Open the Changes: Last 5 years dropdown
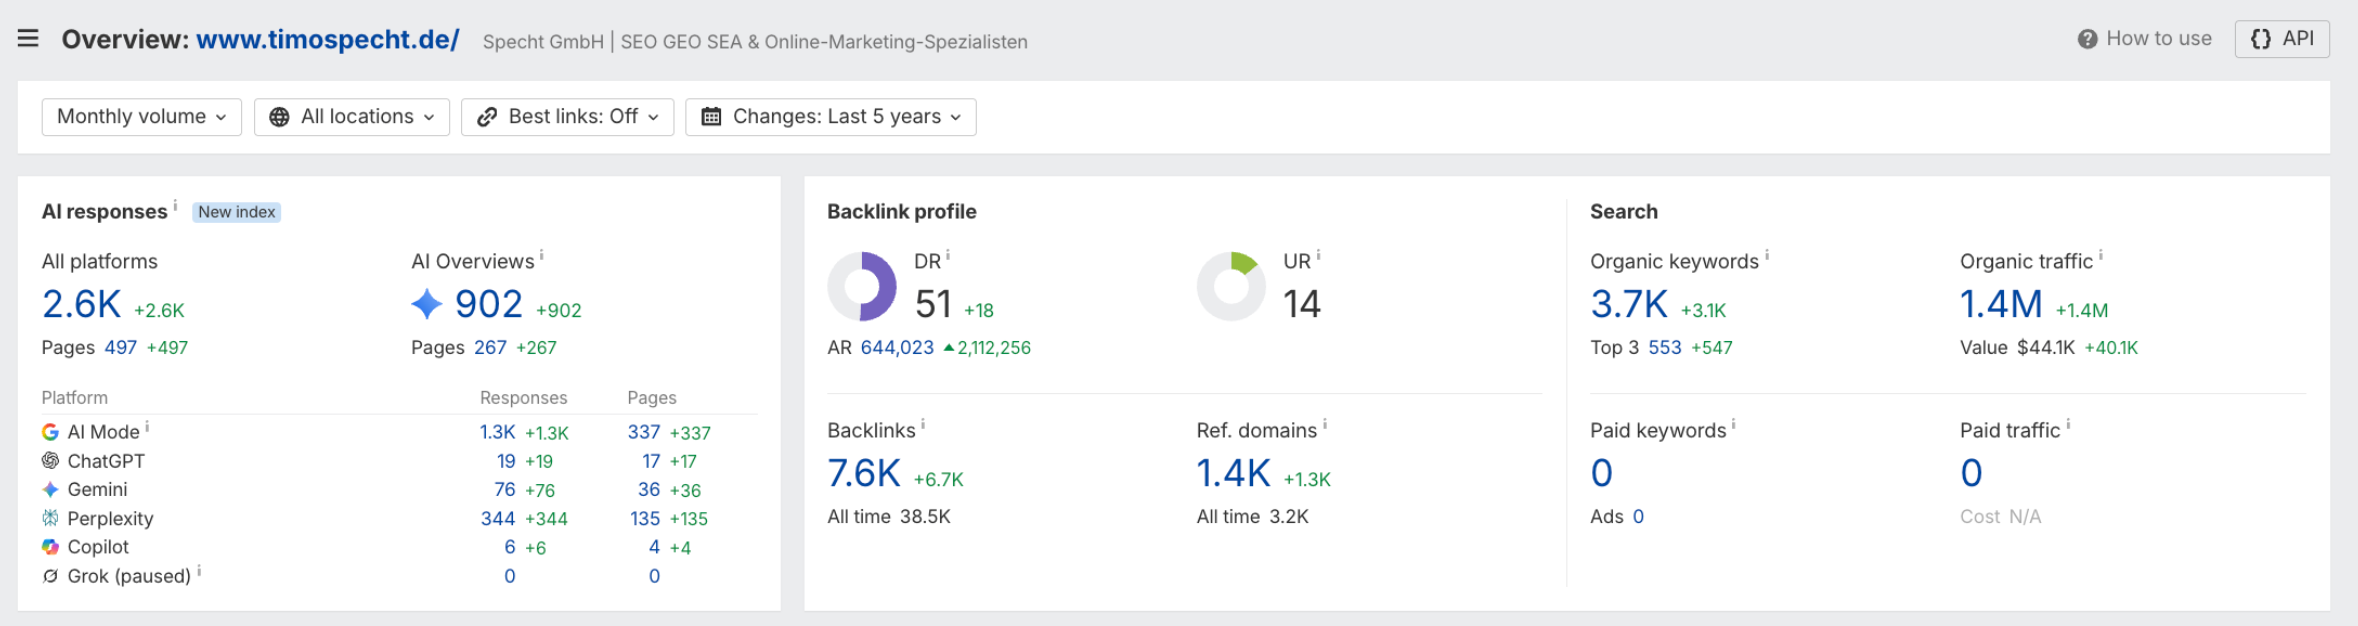2358x626 pixels. click(x=831, y=117)
